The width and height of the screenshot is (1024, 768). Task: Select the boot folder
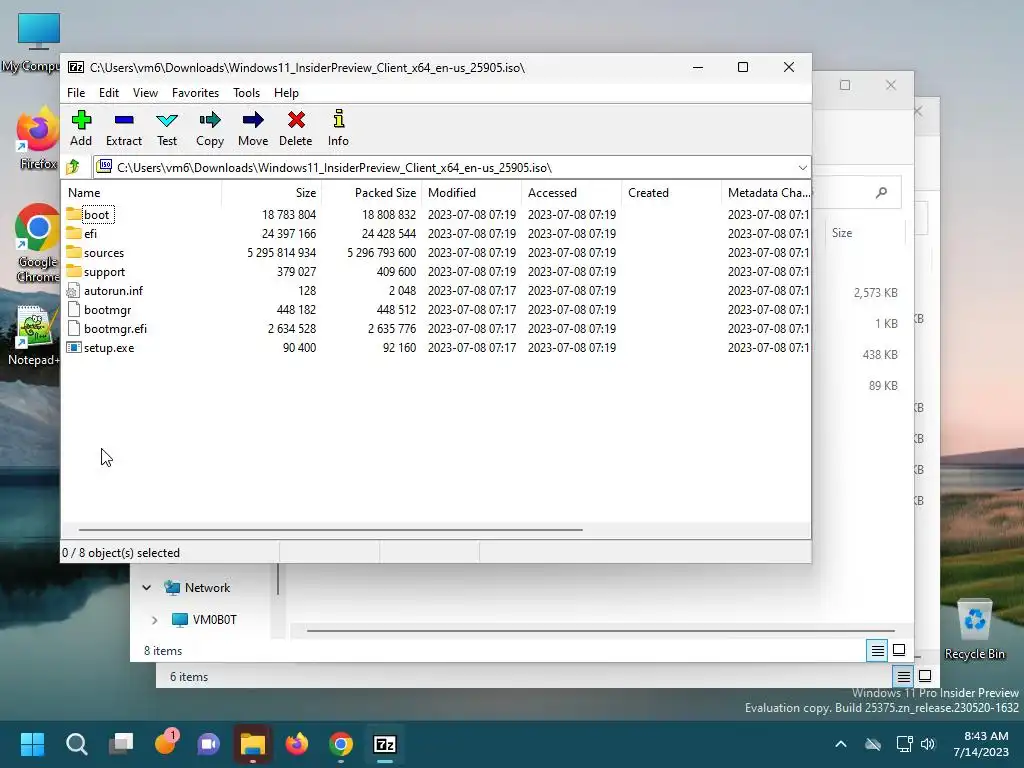click(97, 215)
